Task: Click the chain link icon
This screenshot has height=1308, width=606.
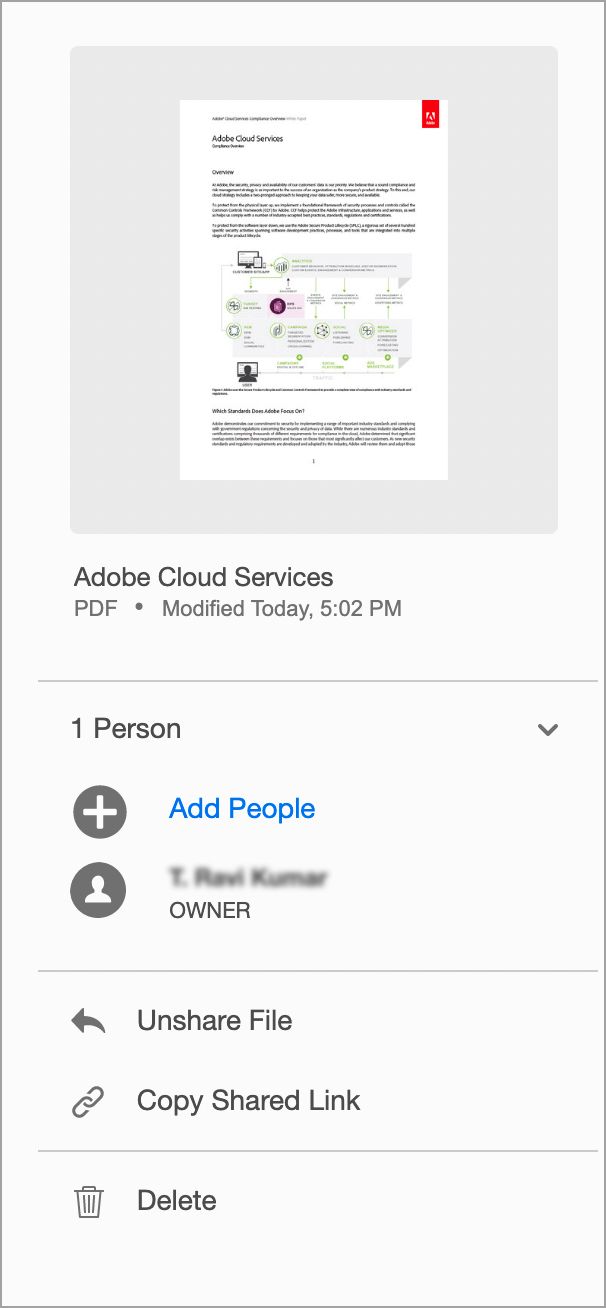Action: (x=89, y=1101)
